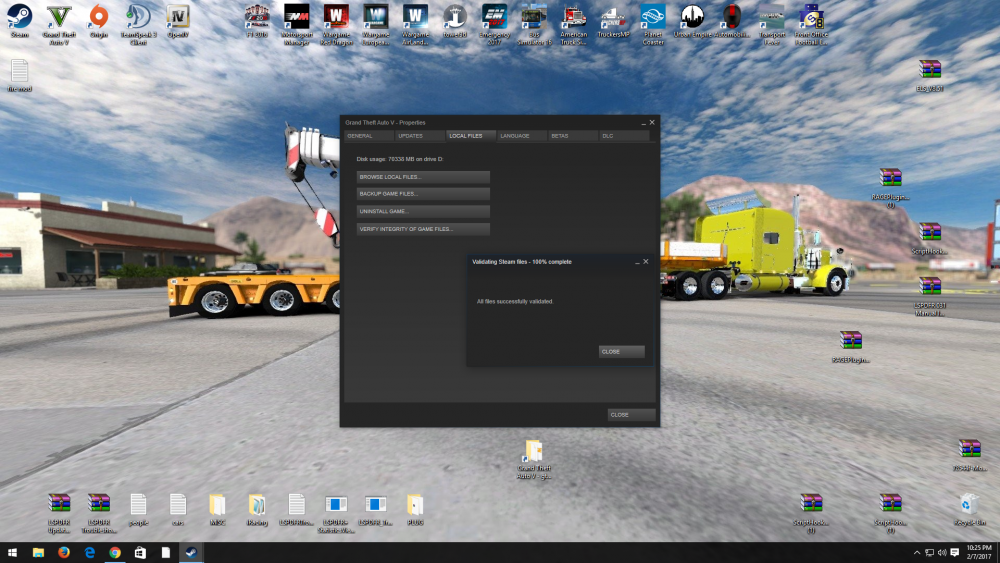
Task: Select the Recycle Bin icon
Action: (969, 509)
